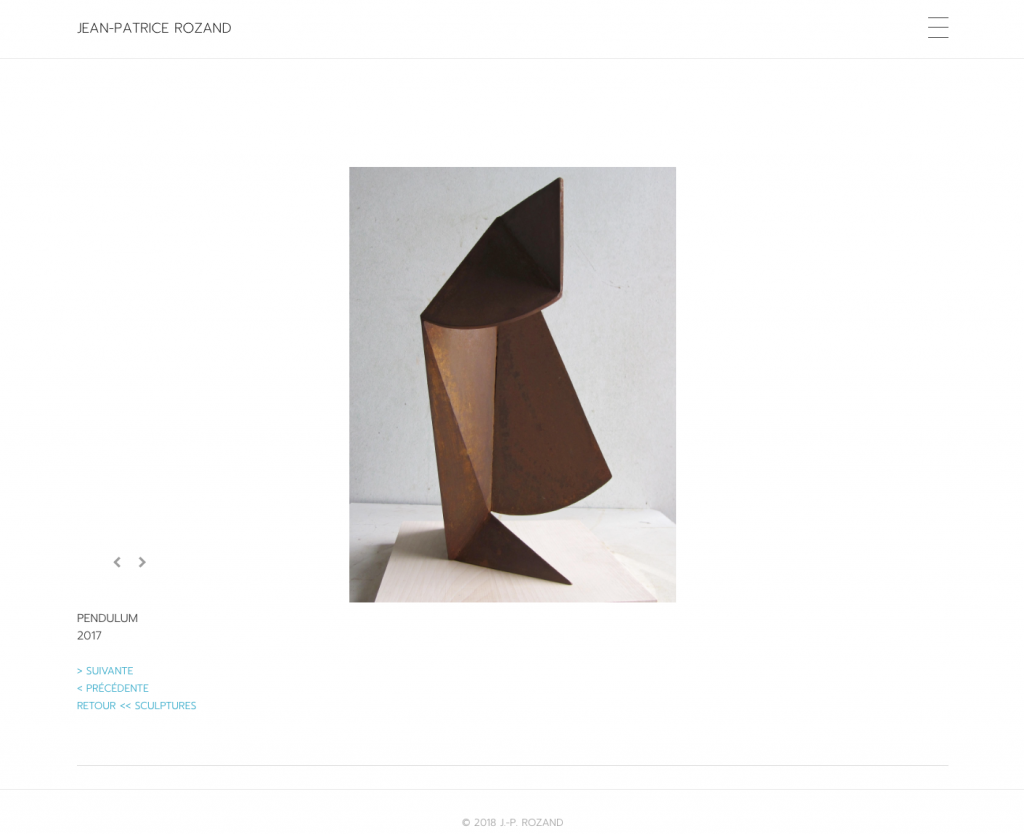Click the 2017 year label
1024x834 pixels.
click(x=89, y=635)
